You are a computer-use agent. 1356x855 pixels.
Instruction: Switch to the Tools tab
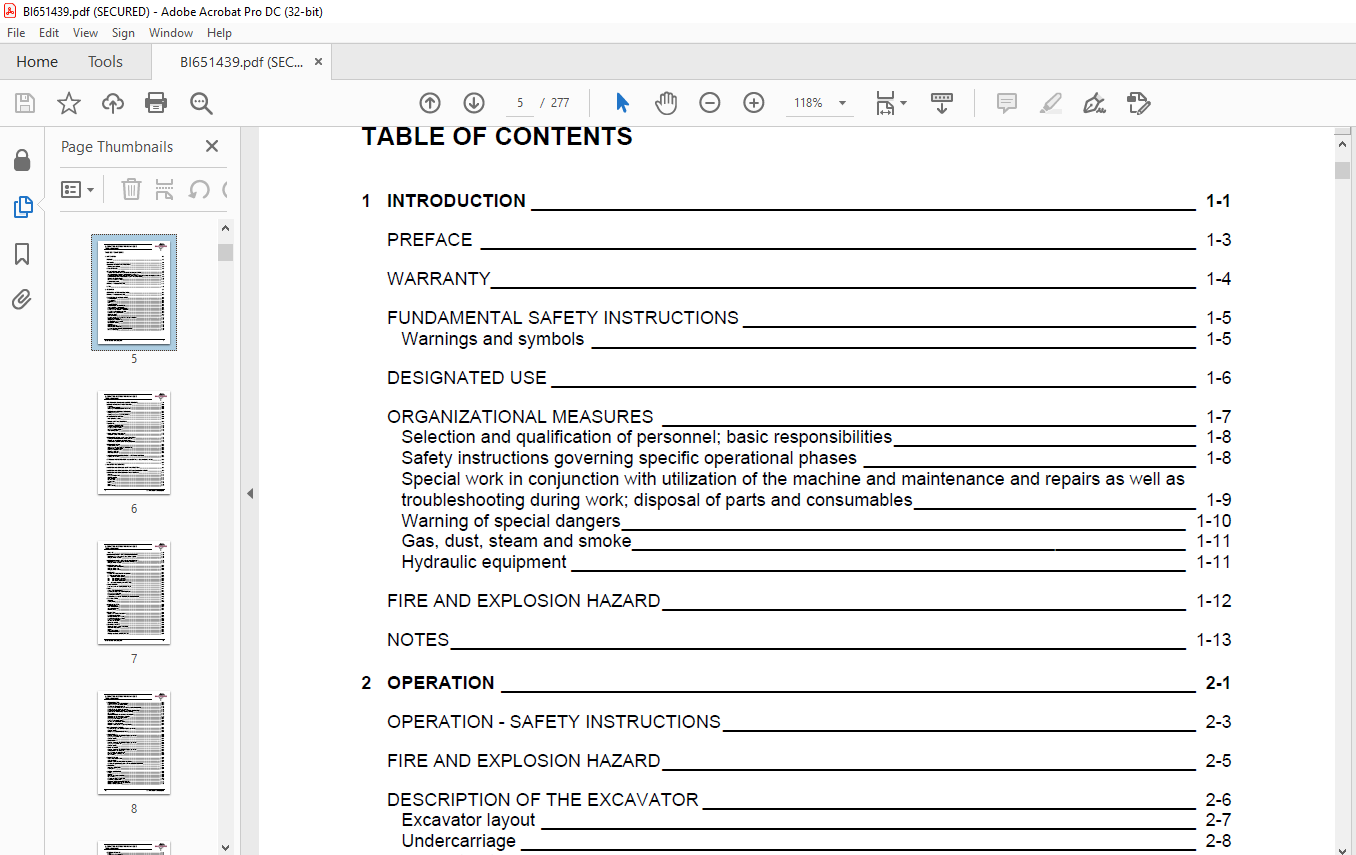[105, 62]
